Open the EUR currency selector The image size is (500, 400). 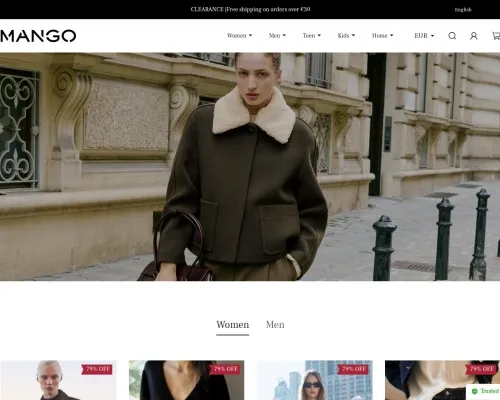[x=424, y=36]
